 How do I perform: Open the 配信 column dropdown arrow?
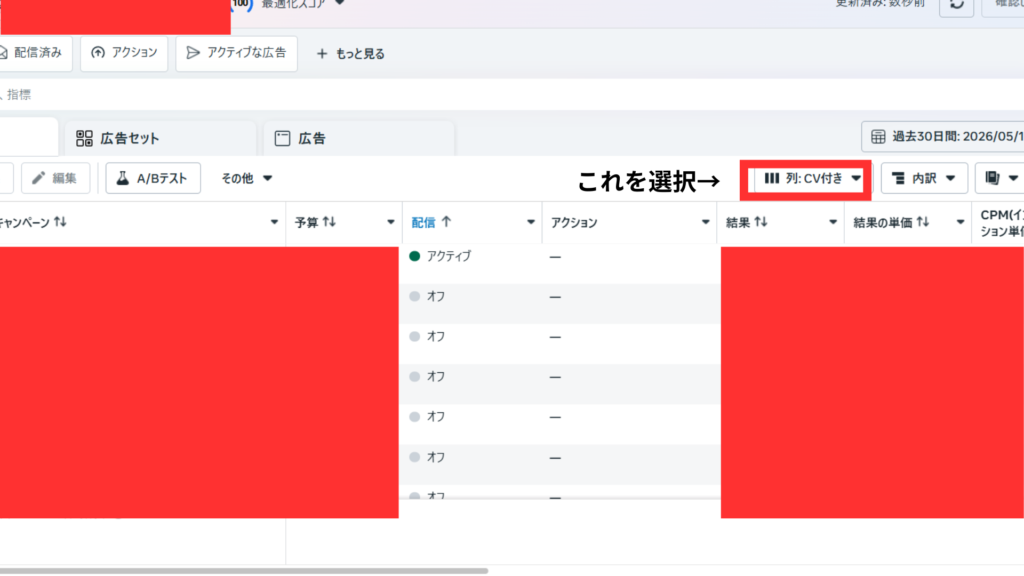[x=531, y=223]
